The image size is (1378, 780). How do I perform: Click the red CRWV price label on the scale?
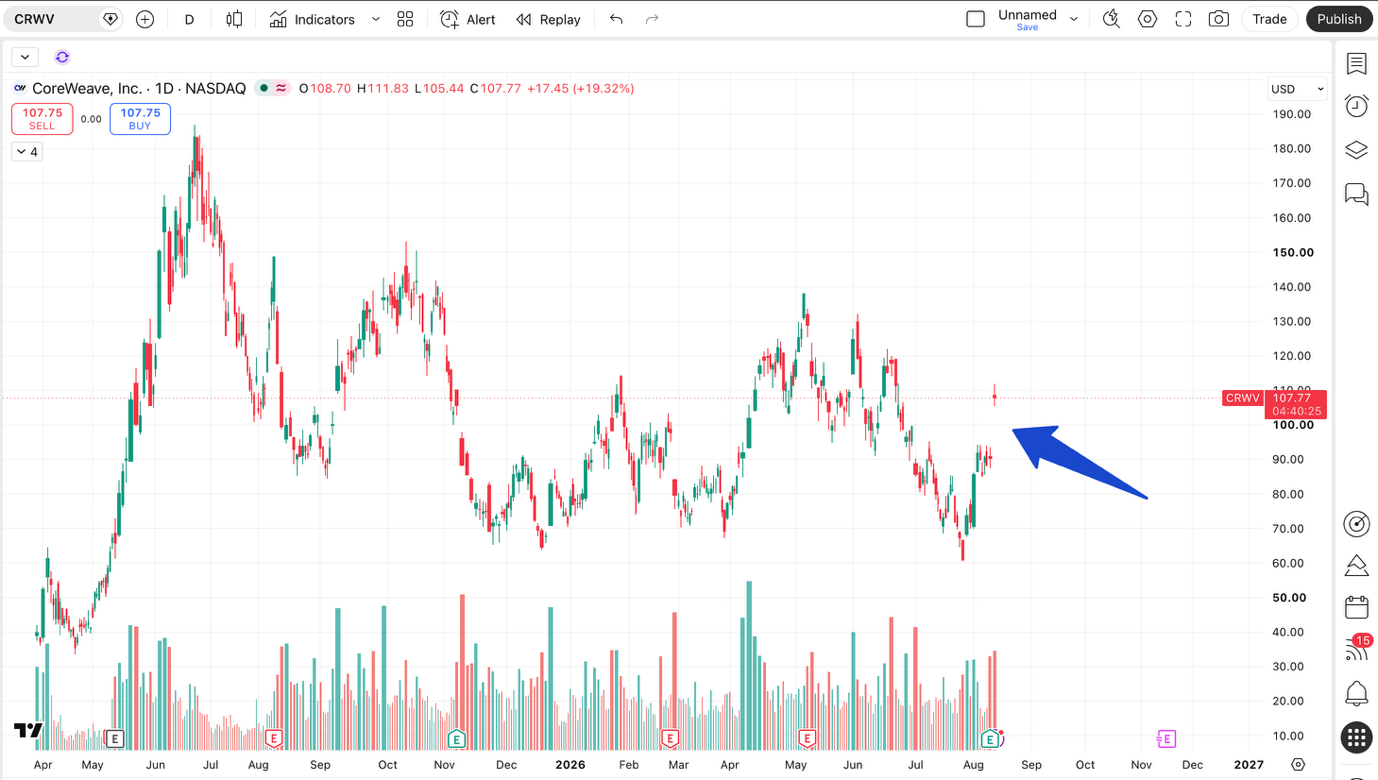tap(1243, 398)
